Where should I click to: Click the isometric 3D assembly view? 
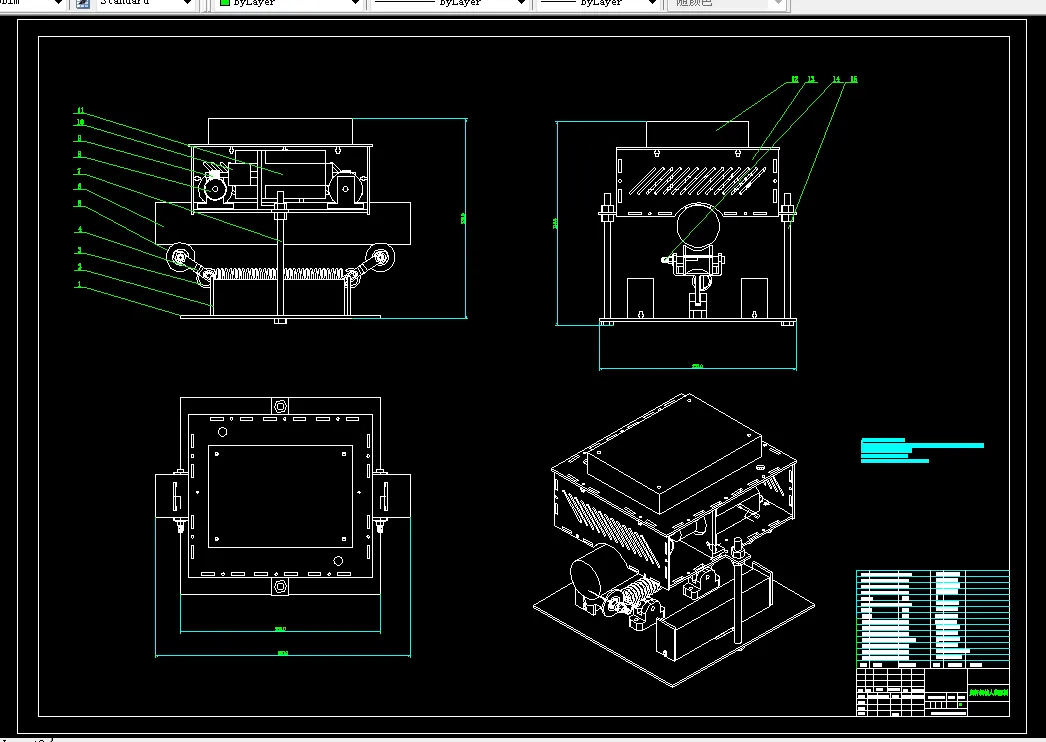point(674,539)
